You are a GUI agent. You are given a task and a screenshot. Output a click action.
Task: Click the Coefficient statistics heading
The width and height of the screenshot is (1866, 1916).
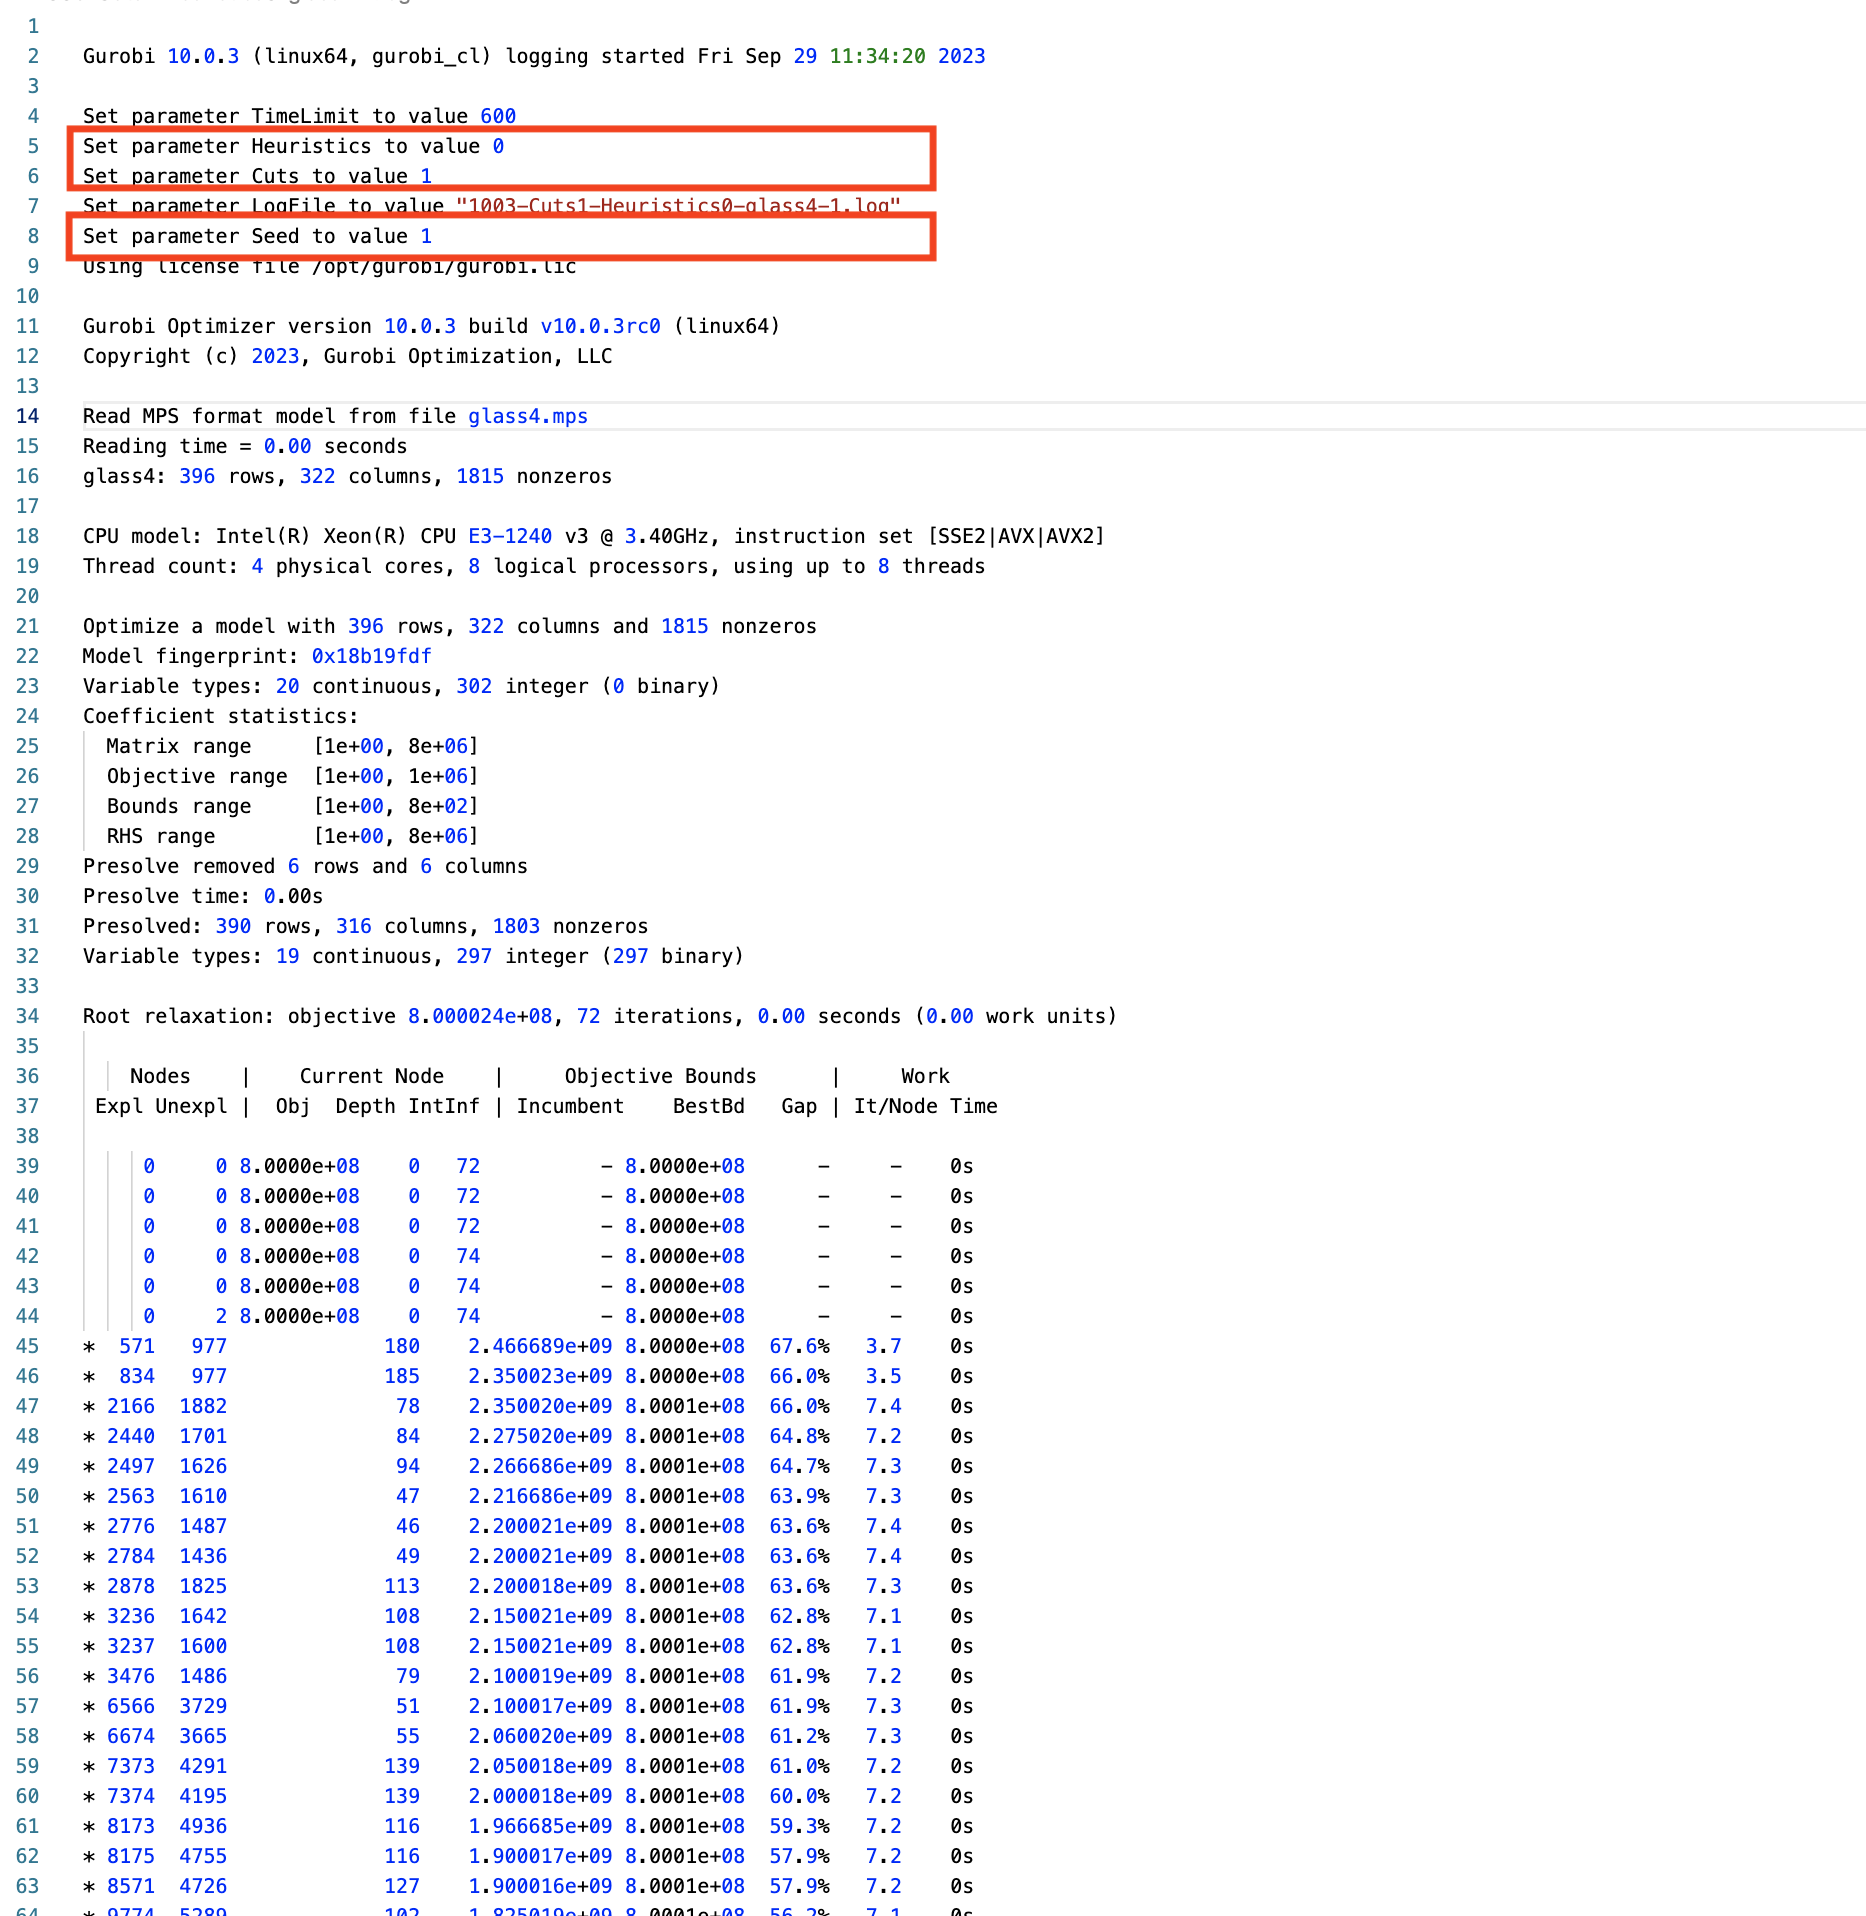click(220, 716)
